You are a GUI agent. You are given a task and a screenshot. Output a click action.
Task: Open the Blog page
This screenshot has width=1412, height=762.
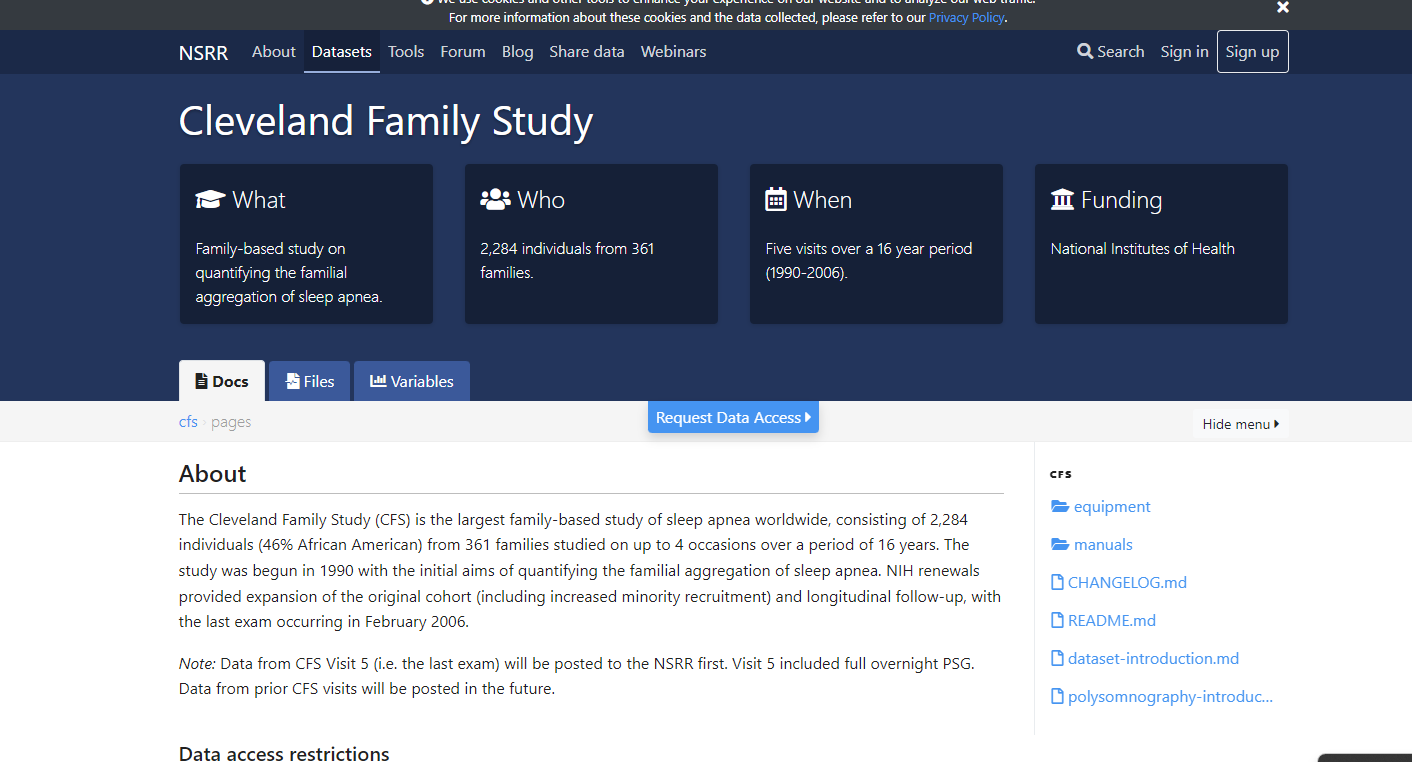click(518, 52)
